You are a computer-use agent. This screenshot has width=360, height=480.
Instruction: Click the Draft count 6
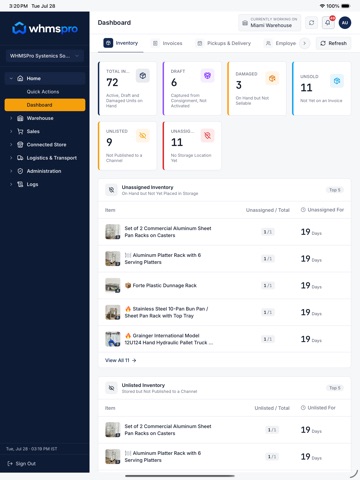[x=174, y=82]
